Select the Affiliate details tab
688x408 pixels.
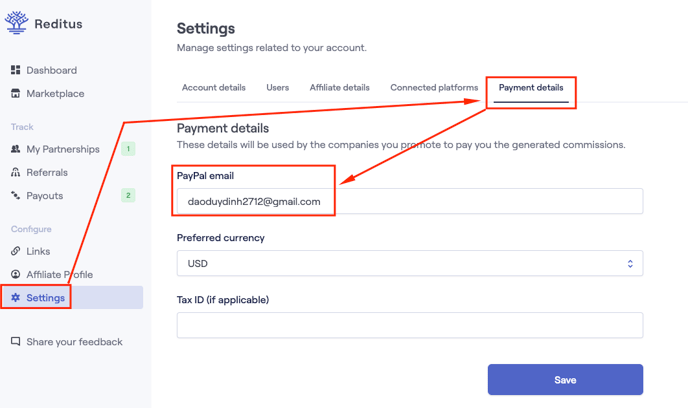pos(340,87)
